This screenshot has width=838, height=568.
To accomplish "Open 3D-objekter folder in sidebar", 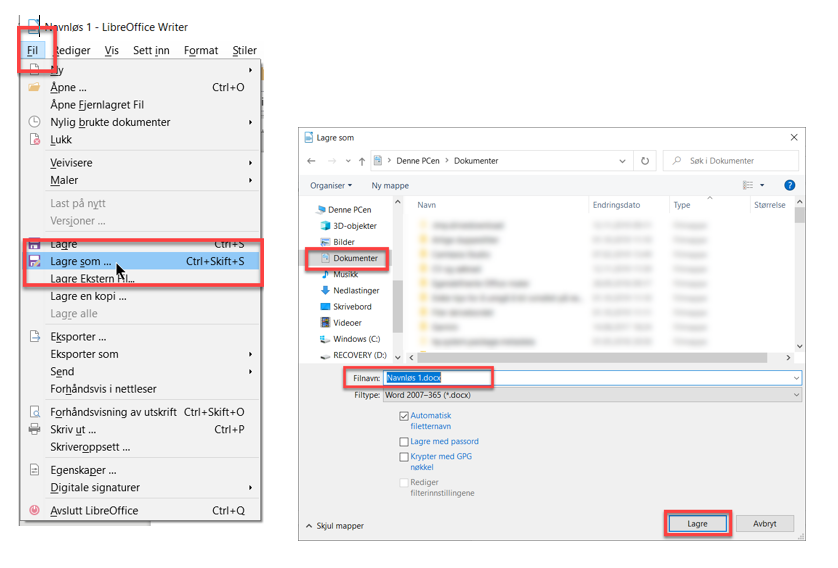I will tap(354, 226).
